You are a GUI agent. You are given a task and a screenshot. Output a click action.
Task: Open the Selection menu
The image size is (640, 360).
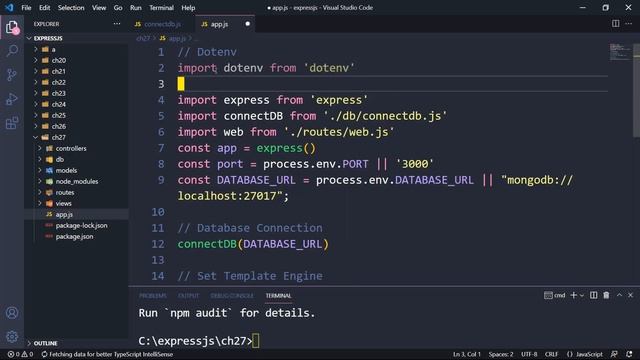click(71, 8)
